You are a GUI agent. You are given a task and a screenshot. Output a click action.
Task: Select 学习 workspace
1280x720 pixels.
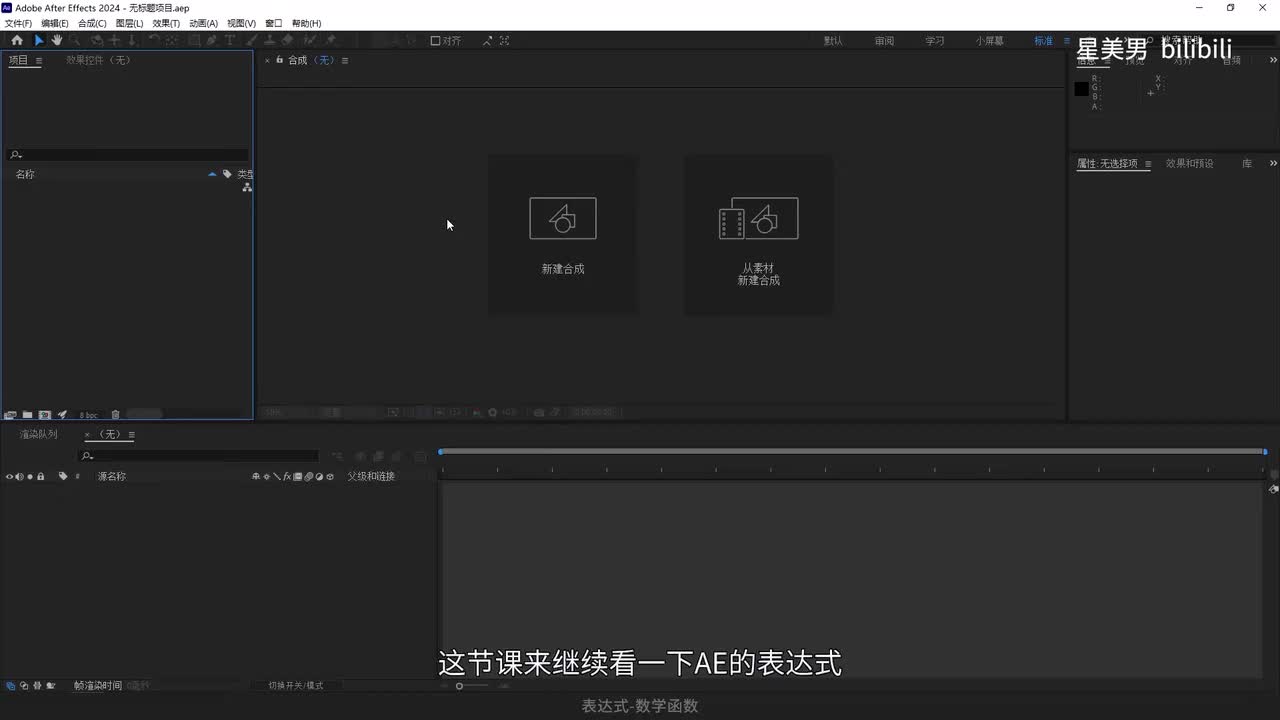point(935,41)
